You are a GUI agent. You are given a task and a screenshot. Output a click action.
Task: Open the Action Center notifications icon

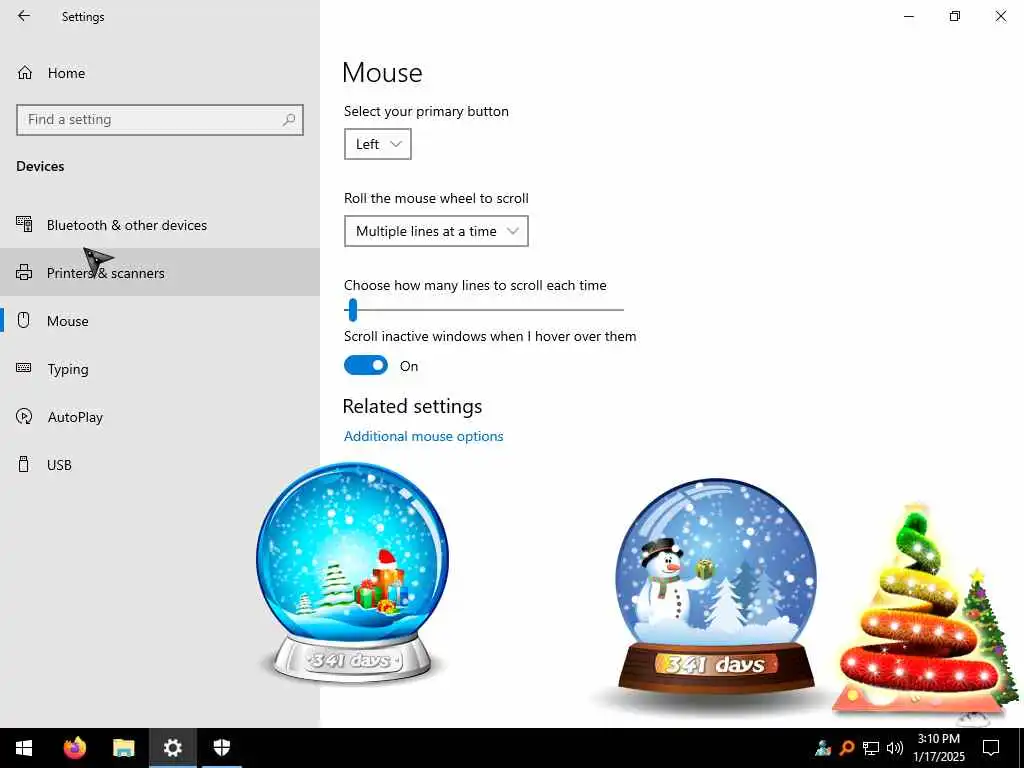[x=991, y=748]
